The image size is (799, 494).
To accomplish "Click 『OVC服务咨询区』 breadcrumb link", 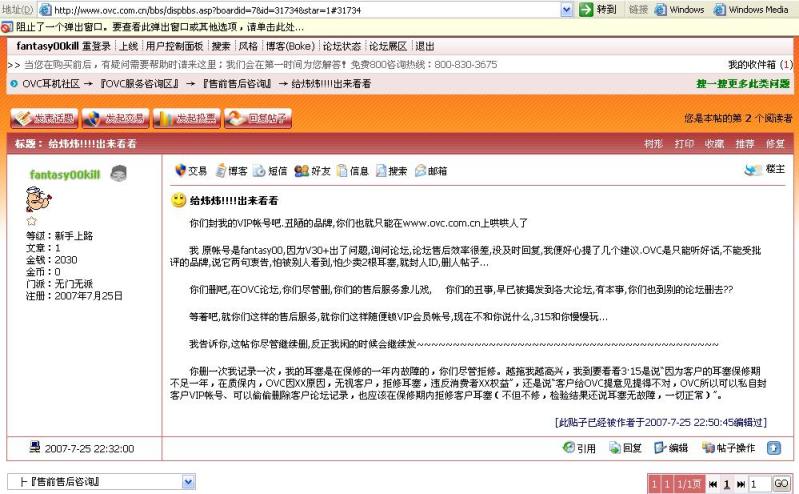I will click(139, 84).
